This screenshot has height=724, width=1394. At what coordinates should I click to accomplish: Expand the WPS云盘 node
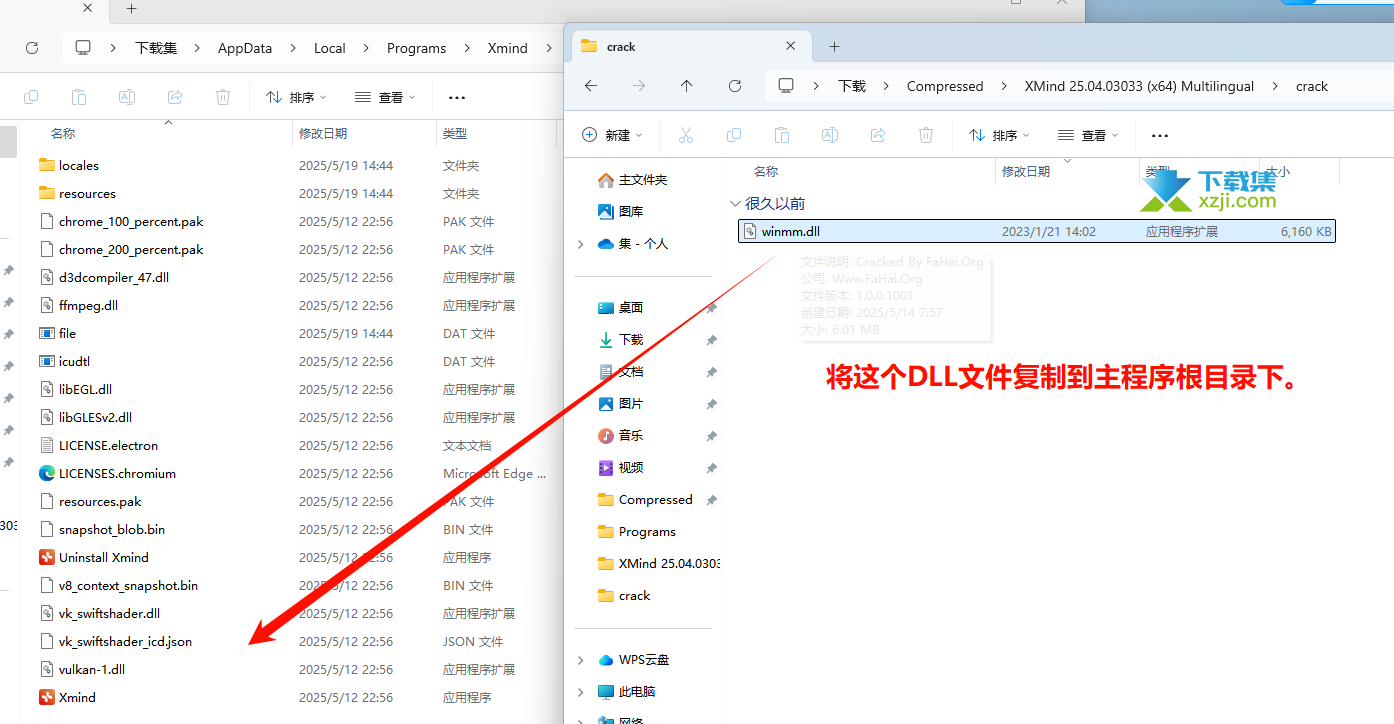pyautogui.click(x=581, y=660)
